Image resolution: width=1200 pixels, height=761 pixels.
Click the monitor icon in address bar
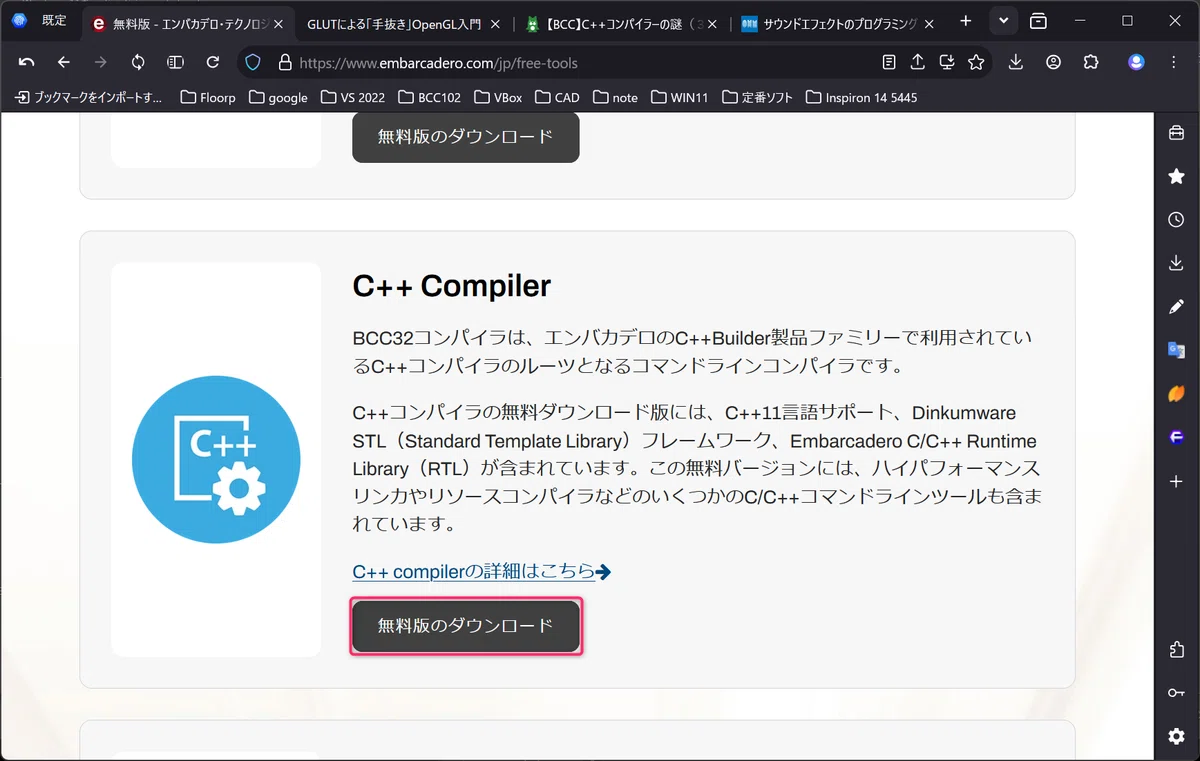coord(947,62)
